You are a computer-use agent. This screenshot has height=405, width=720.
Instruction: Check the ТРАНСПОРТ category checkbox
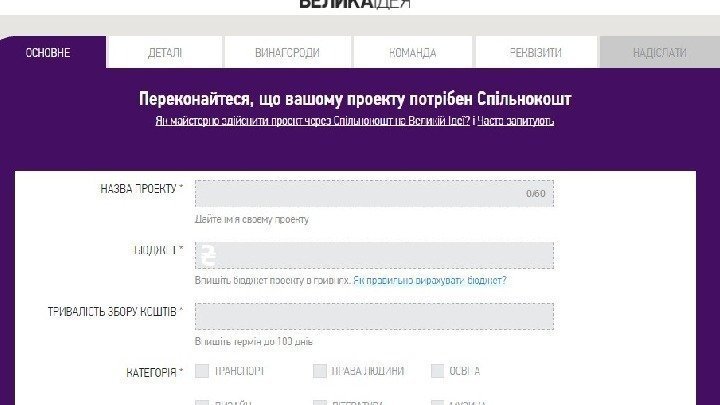(202, 371)
